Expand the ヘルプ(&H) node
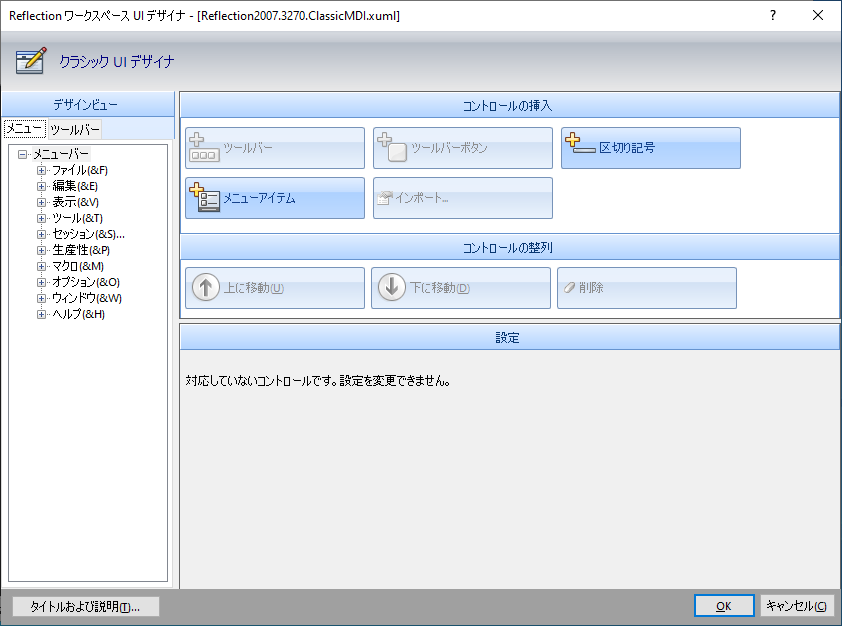Screen dimensions: 842x626 41,315
